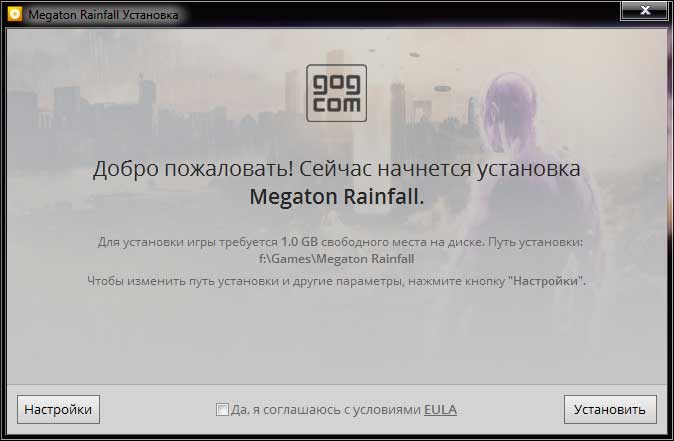
Task: Open the Настройки settings button
Action: tap(58, 409)
